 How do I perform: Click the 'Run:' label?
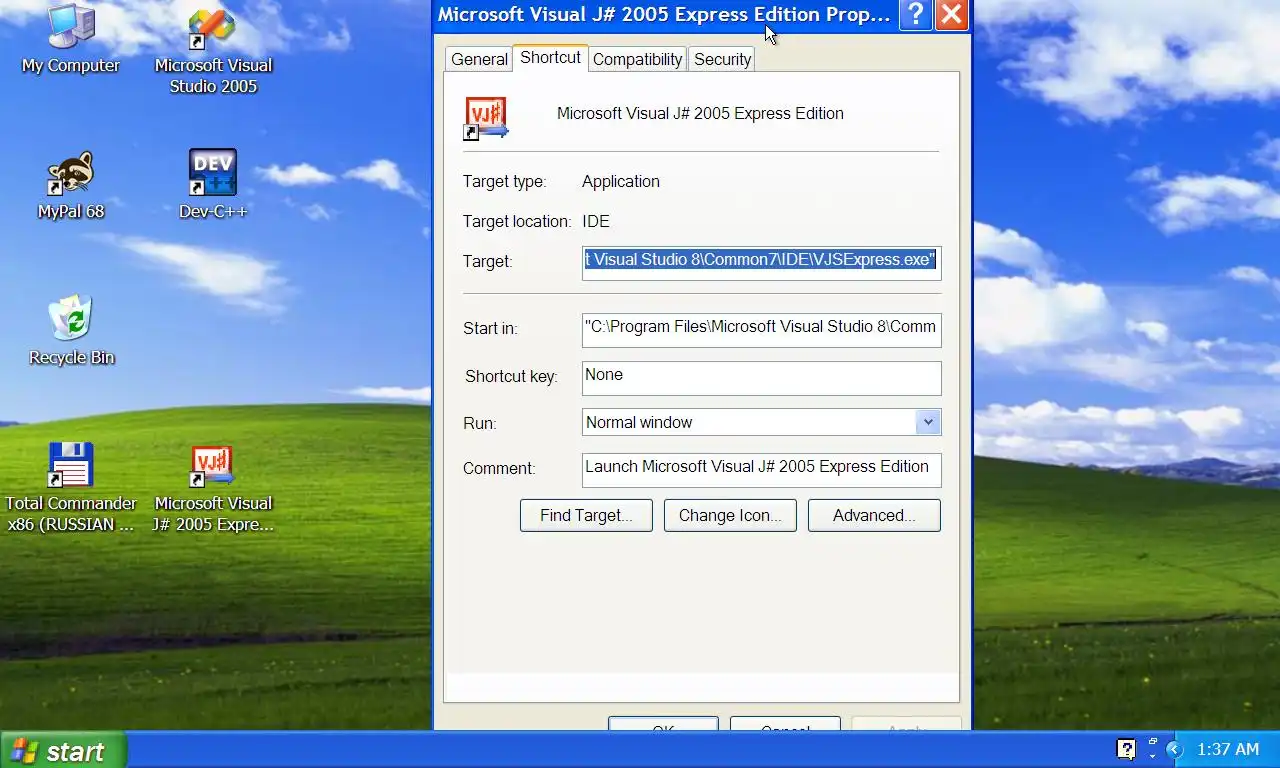tap(479, 423)
